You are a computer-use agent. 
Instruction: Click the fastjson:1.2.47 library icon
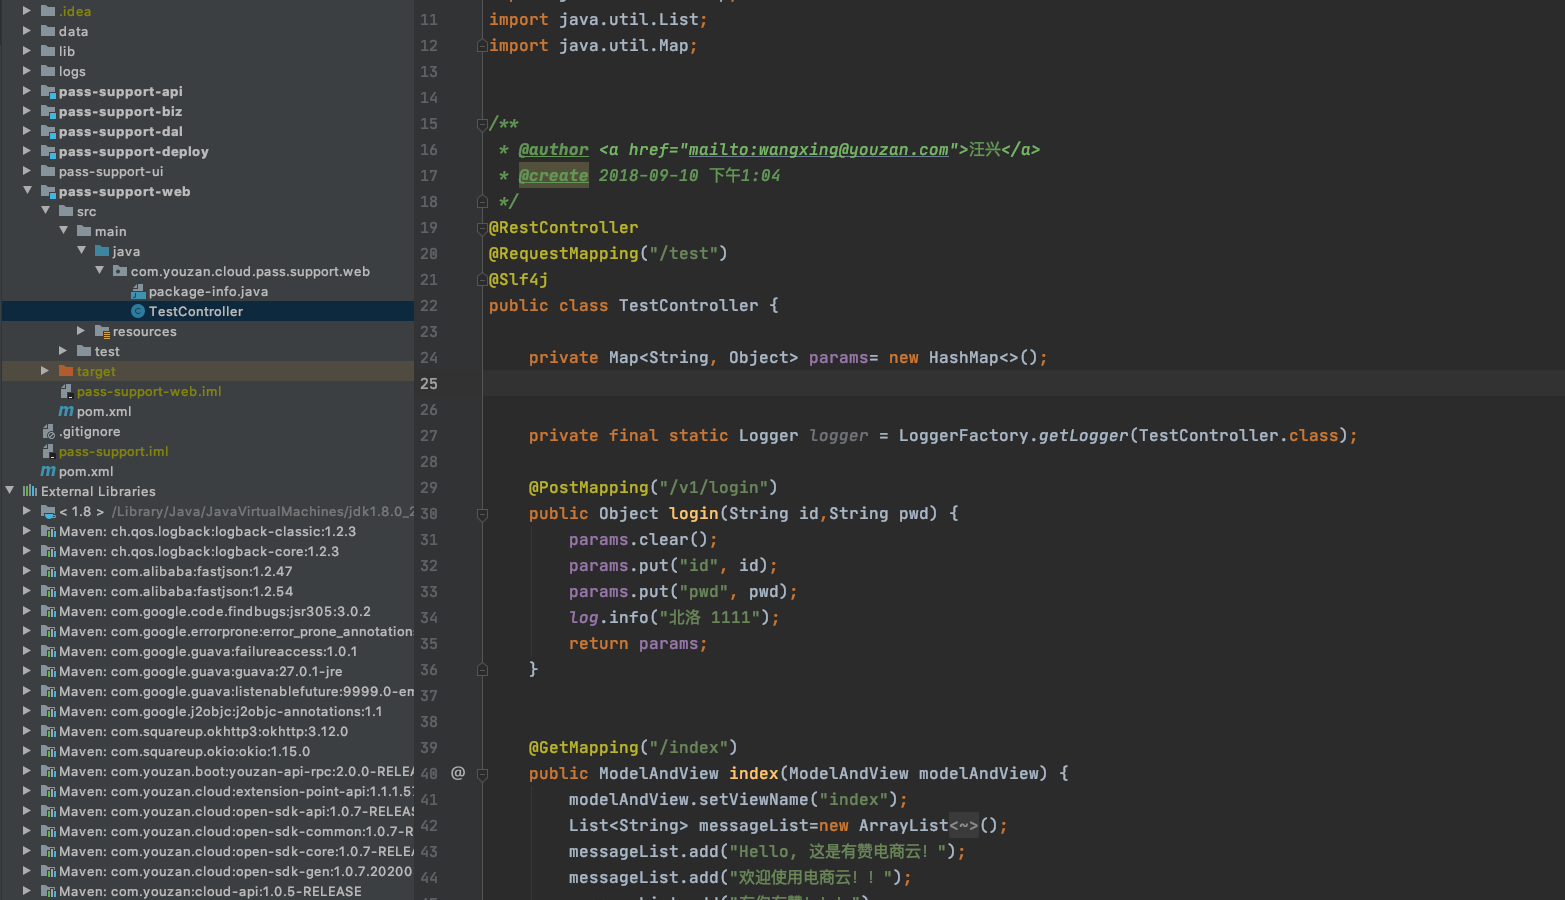[x=48, y=571]
